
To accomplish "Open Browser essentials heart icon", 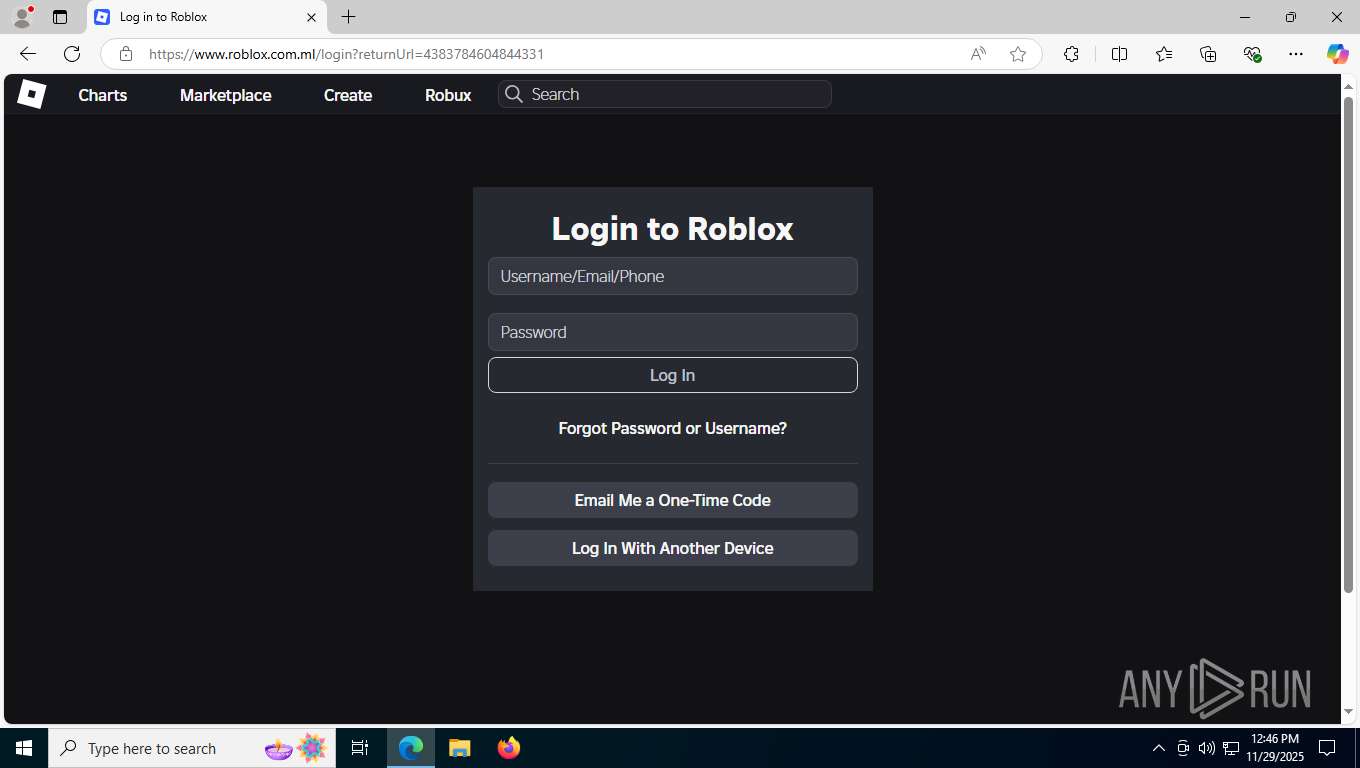I will (1252, 54).
